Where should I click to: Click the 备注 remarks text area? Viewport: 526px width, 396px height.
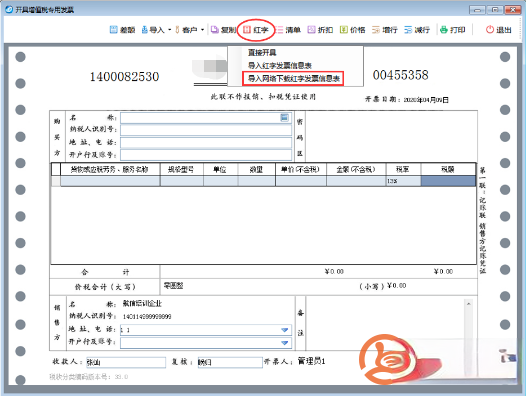click(385, 324)
